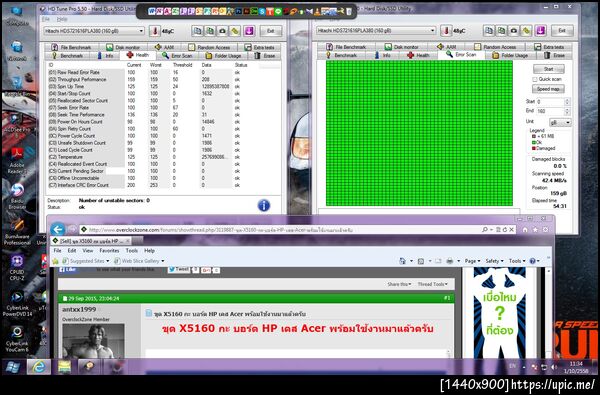The width and height of the screenshot is (600, 395).
Task: Expand Thread Tools dropdown
Action: pyautogui.click(x=432, y=284)
